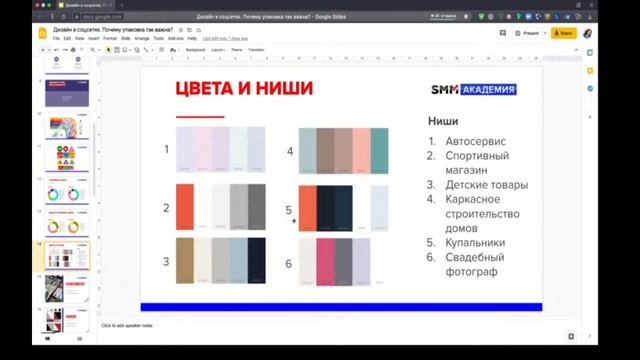The image size is (640, 360).
Task: Open the Tools menu
Action: coord(159,38)
